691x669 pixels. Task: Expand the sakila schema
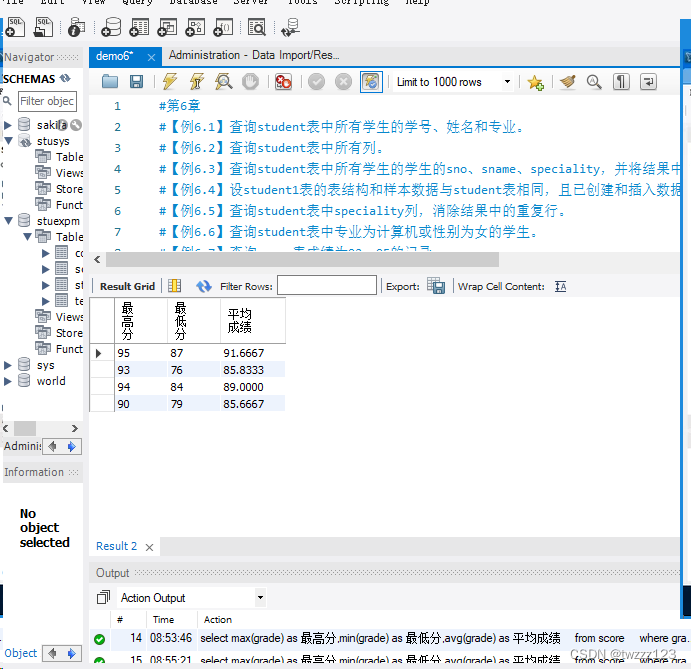coord(7,125)
